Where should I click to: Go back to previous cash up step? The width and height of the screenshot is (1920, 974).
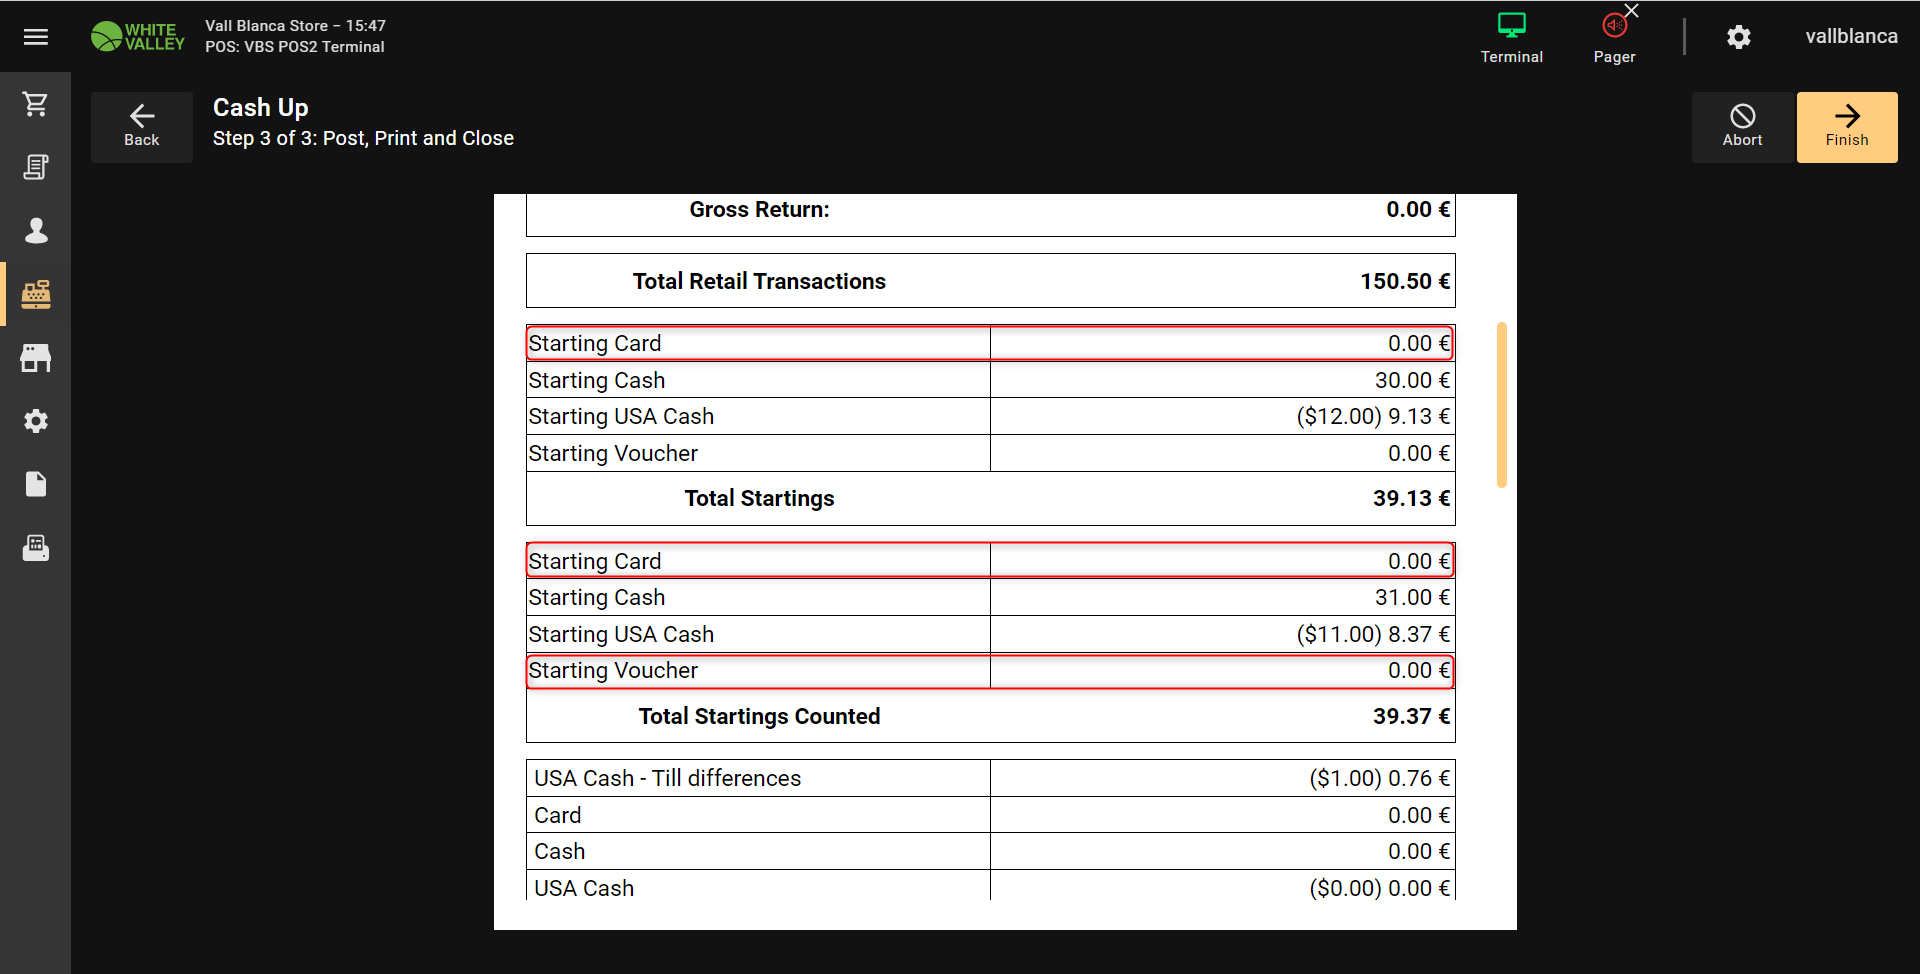click(142, 127)
